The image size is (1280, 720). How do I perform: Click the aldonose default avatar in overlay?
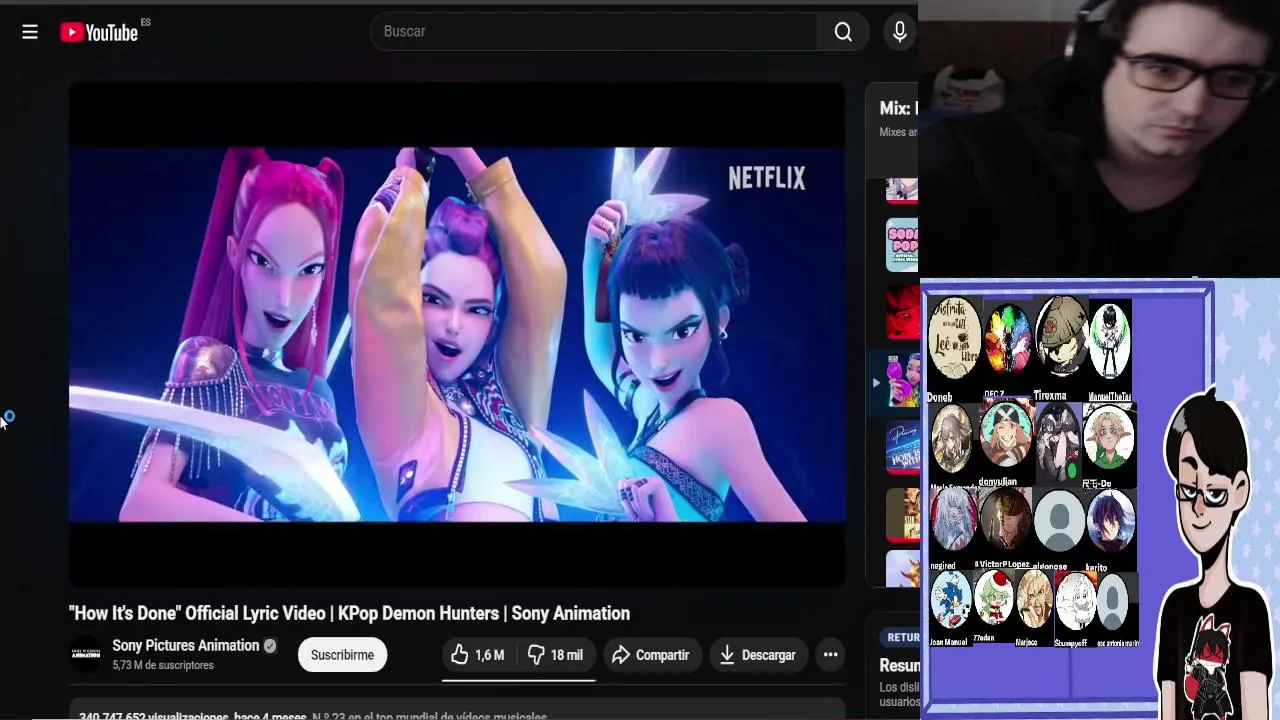click(1058, 522)
